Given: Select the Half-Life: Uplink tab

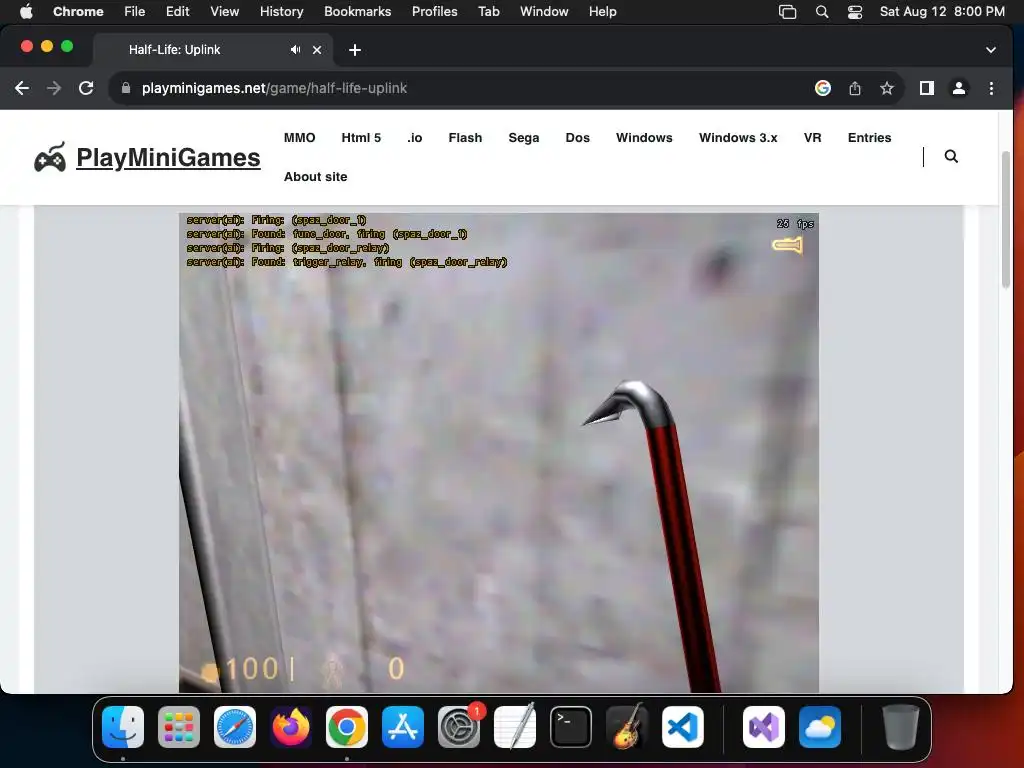Looking at the screenshot, I should [213, 50].
